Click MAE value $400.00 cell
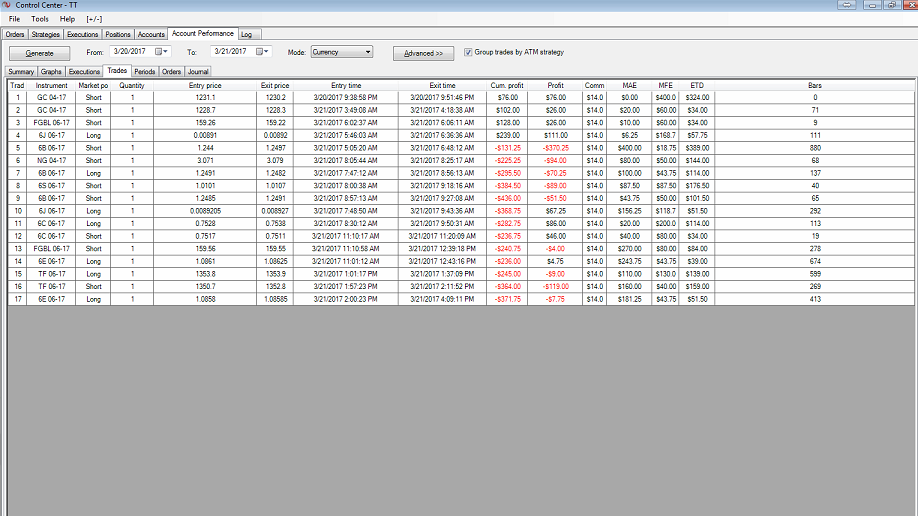Viewport: 918px width, 516px height. pos(629,148)
